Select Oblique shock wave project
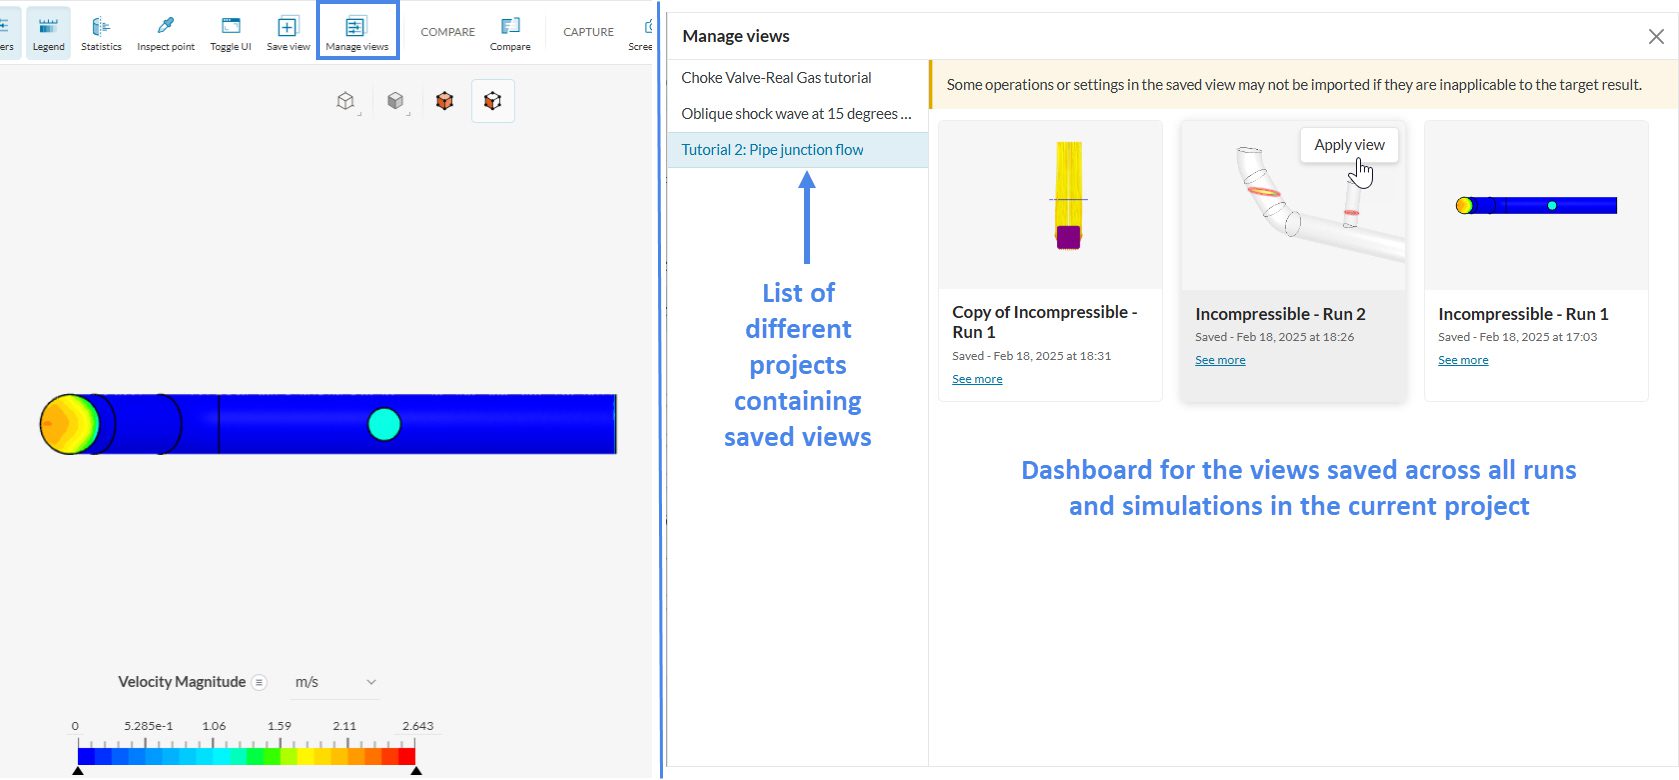This screenshot has height=780, width=1679. [796, 114]
